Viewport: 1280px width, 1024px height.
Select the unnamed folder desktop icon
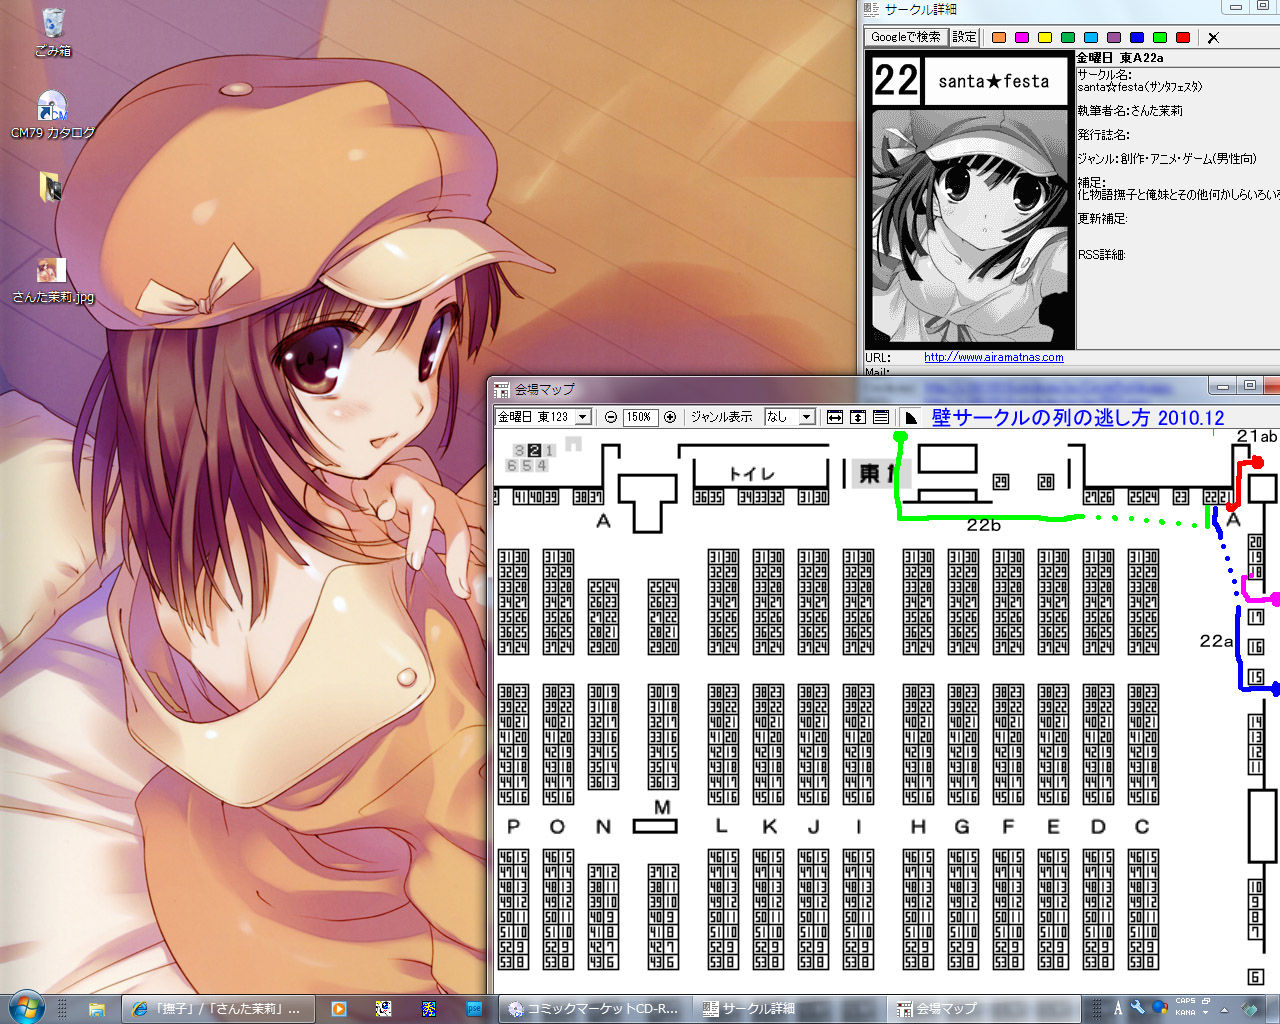(52, 187)
